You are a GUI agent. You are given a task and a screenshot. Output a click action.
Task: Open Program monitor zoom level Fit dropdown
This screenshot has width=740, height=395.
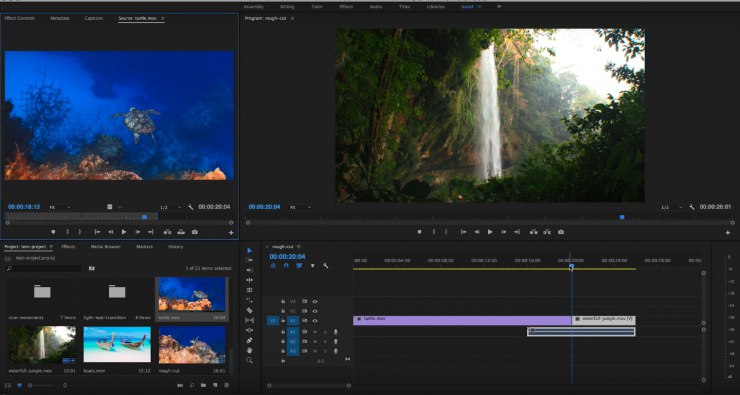(x=301, y=207)
